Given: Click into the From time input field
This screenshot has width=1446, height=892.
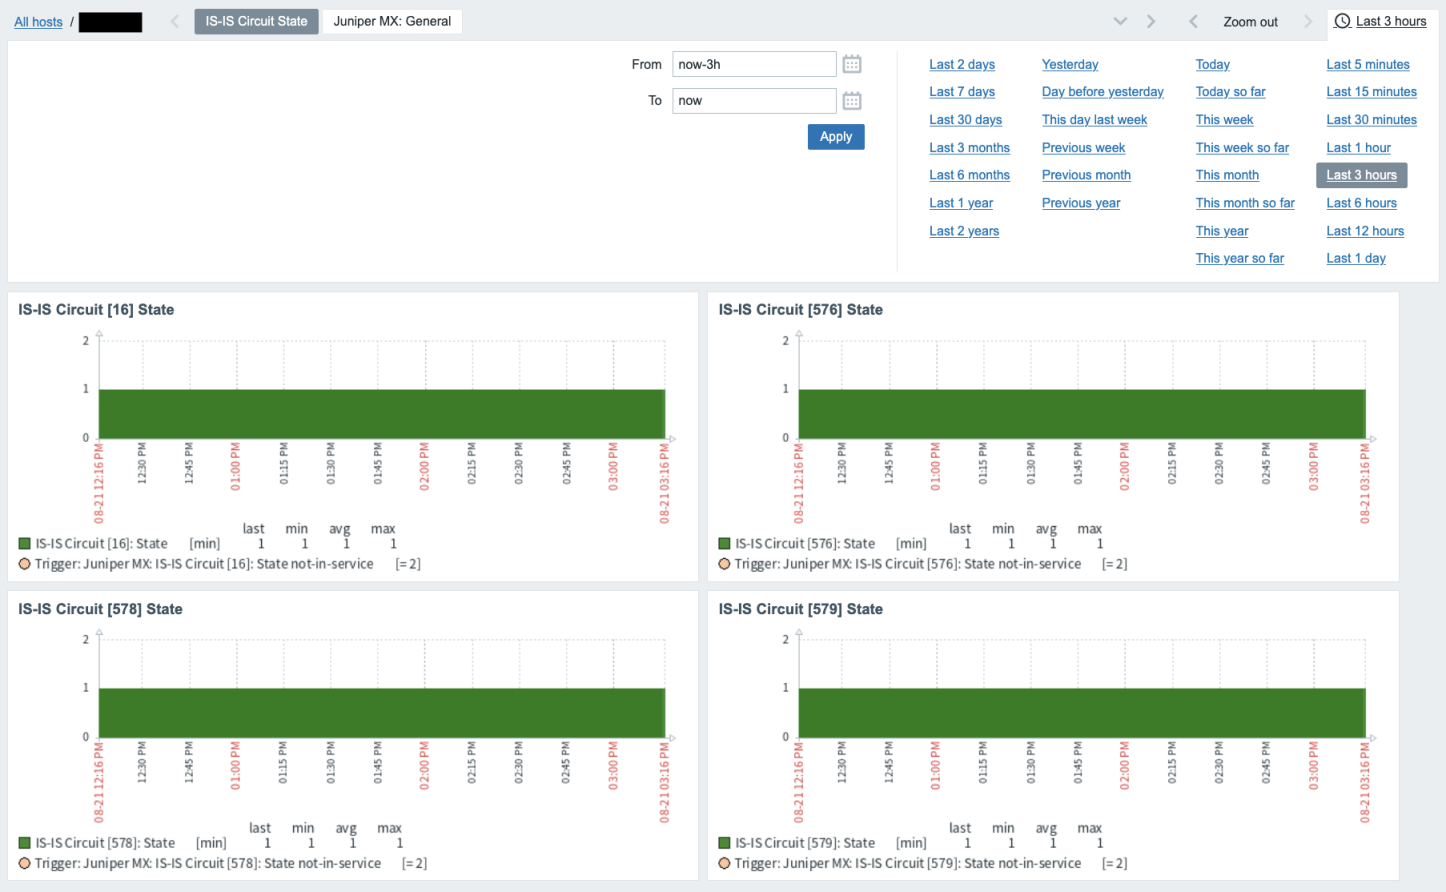Looking at the screenshot, I should (x=753, y=64).
